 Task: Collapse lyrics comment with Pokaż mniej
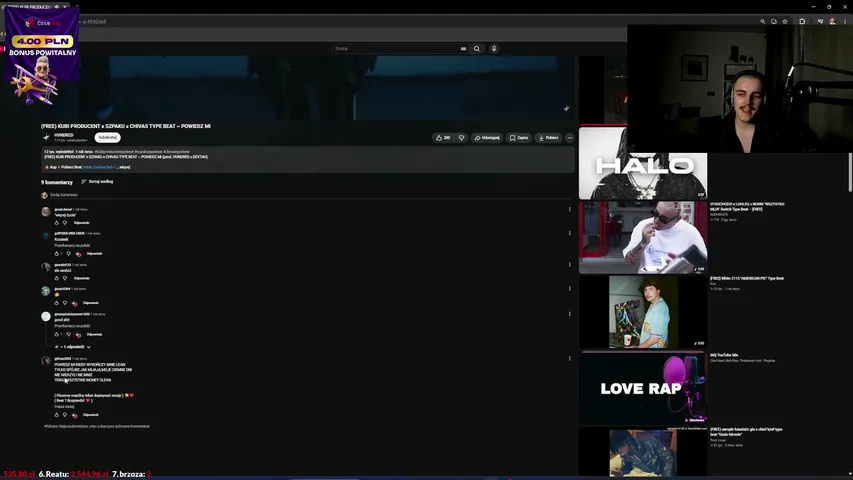click(x=64, y=407)
